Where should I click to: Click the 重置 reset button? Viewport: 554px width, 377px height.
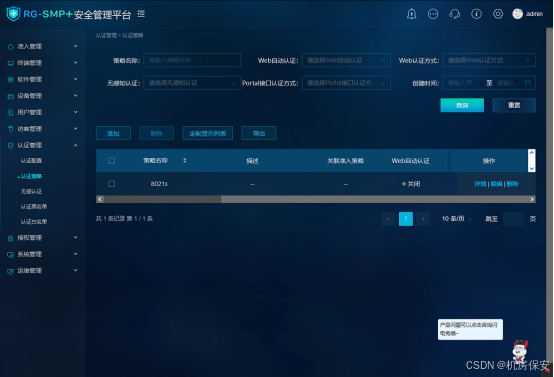[x=514, y=105]
